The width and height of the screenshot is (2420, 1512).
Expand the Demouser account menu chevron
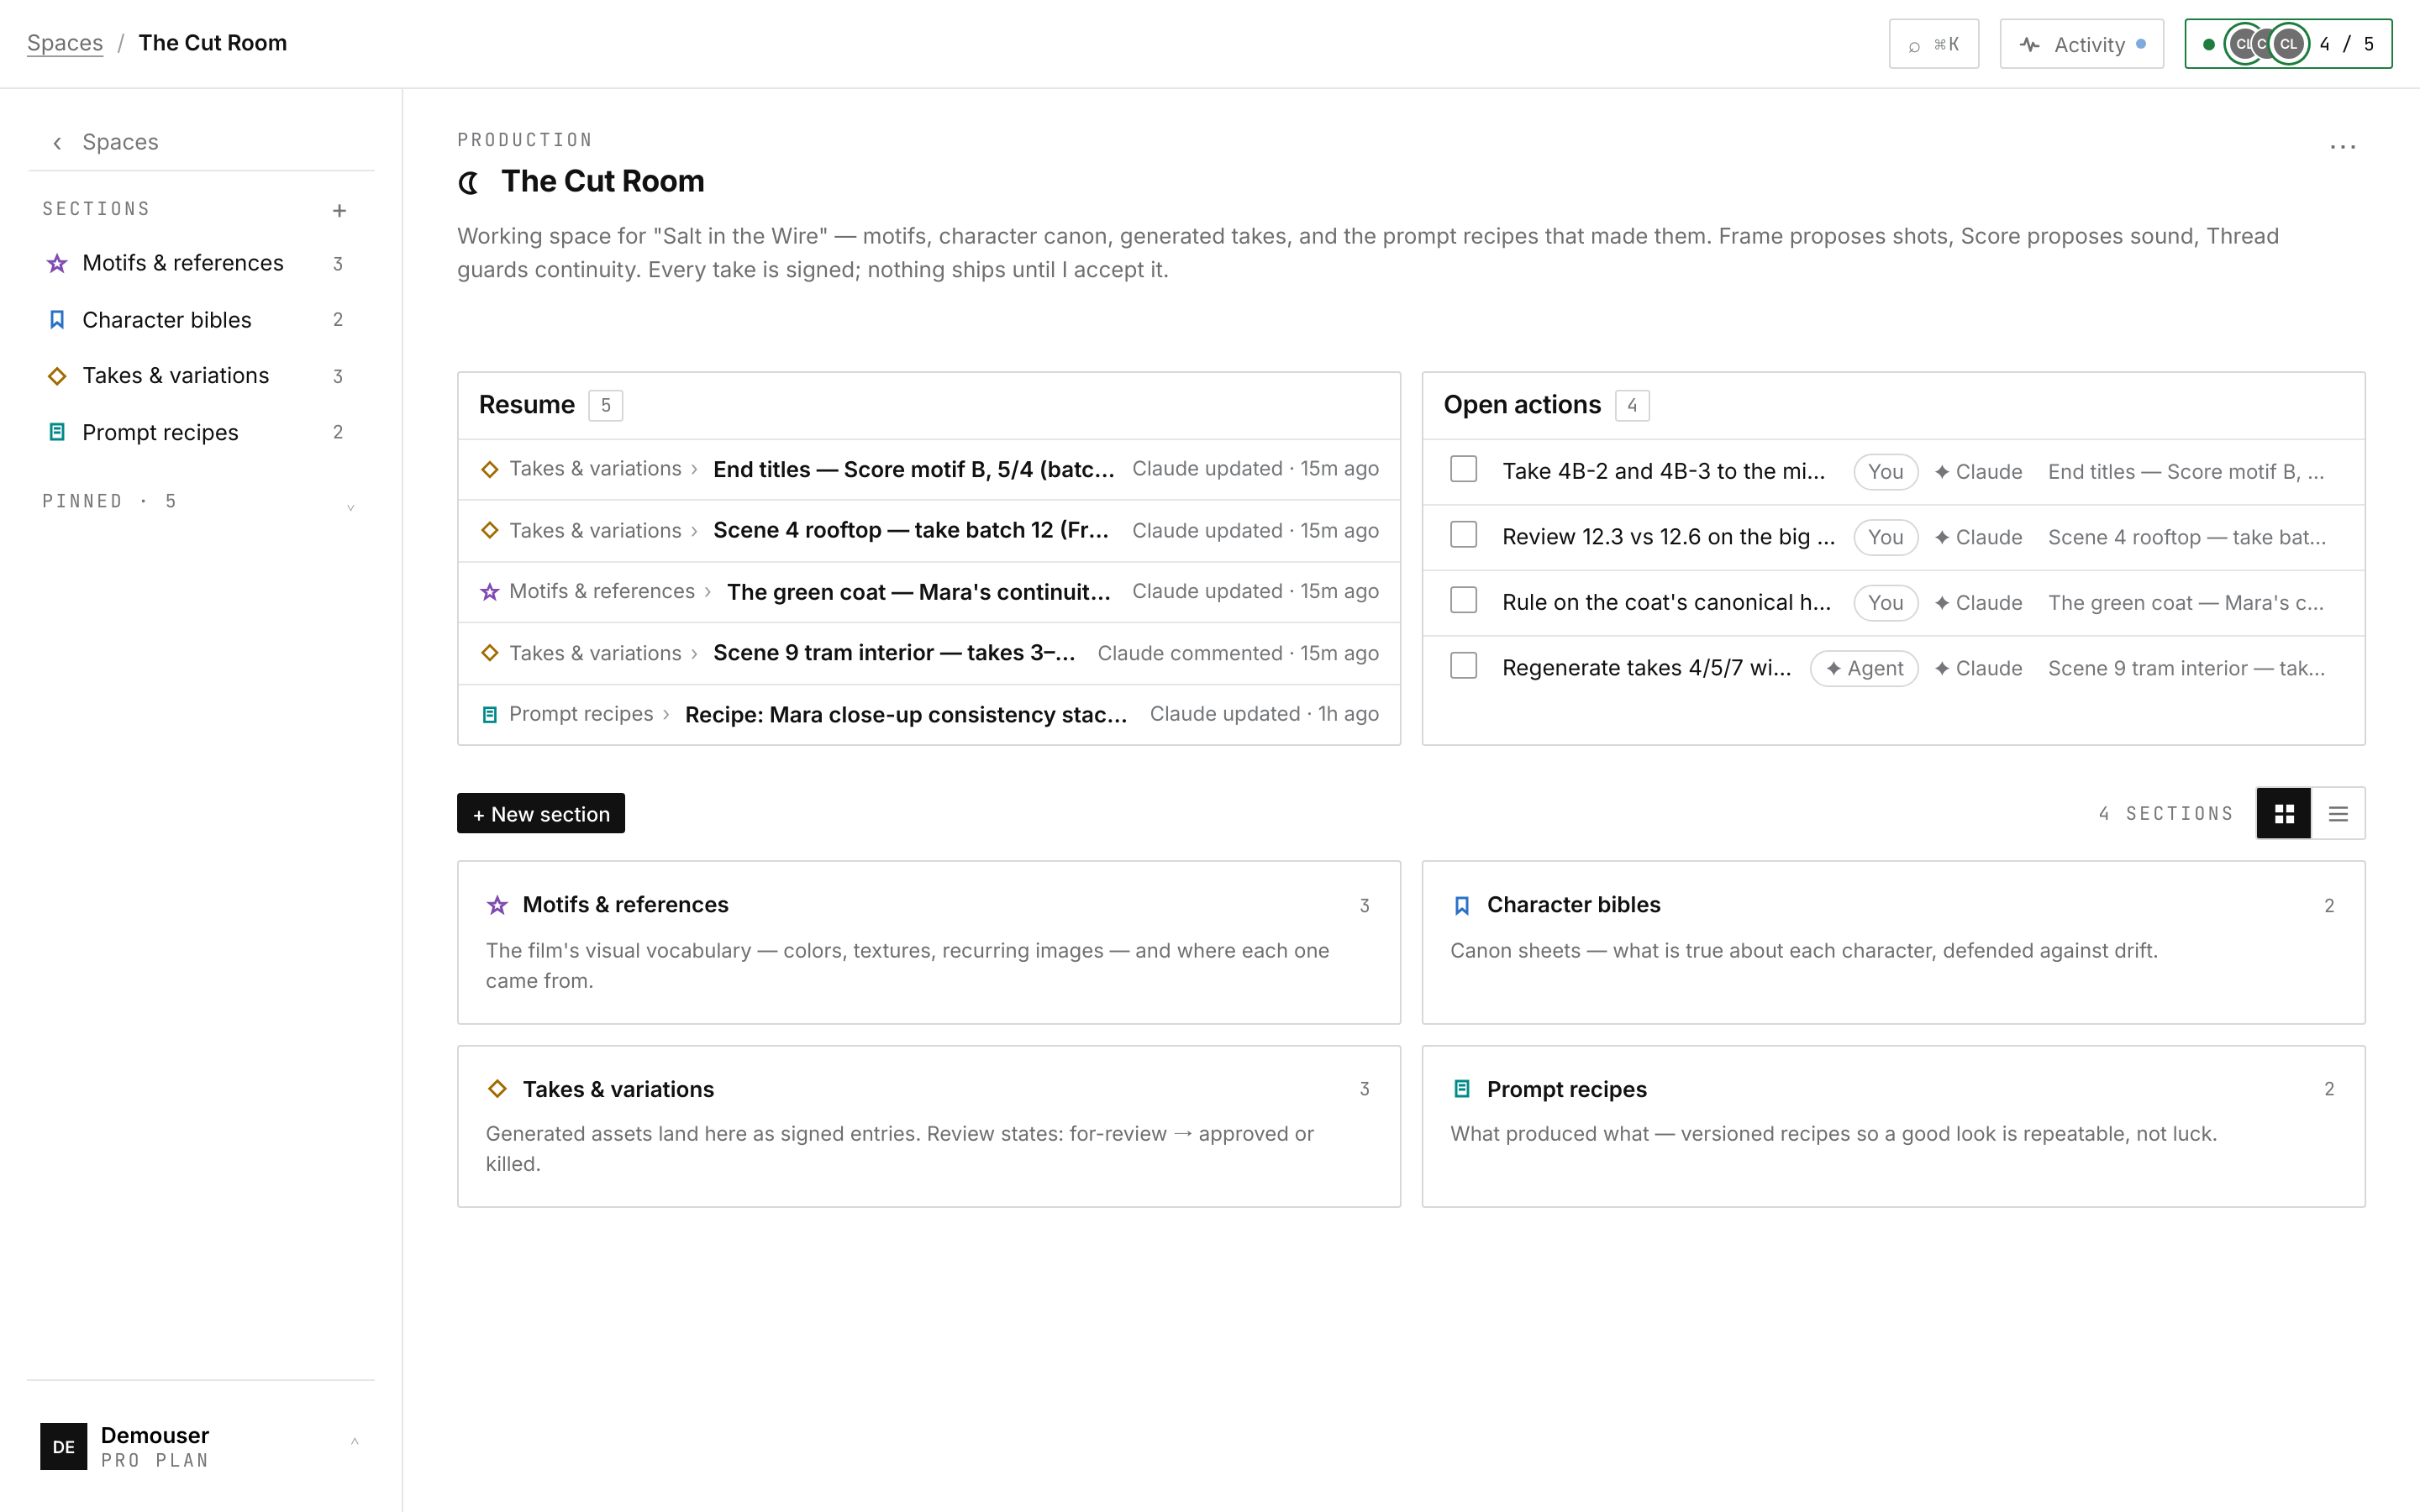click(x=354, y=1441)
